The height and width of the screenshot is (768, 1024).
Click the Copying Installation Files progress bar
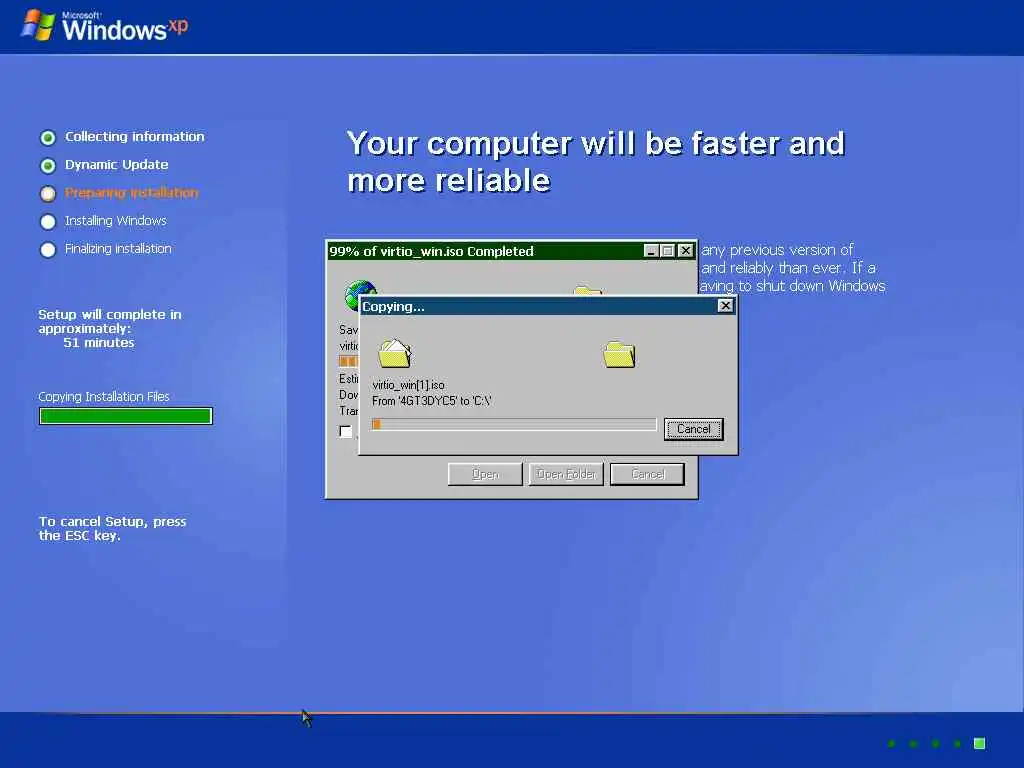[x=125, y=416]
